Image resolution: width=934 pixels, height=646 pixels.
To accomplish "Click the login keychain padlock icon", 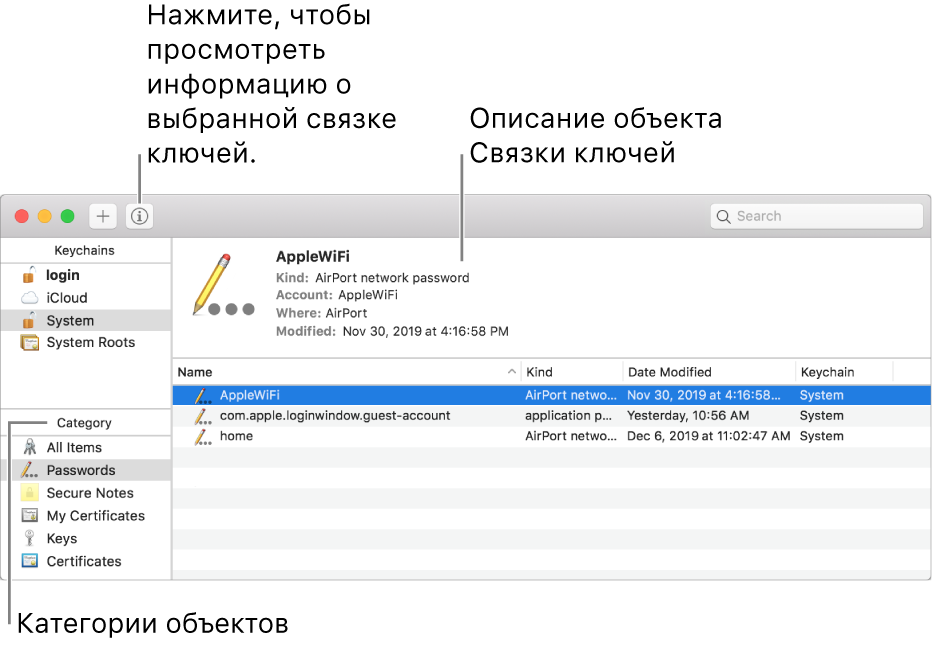I will point(29,274).
